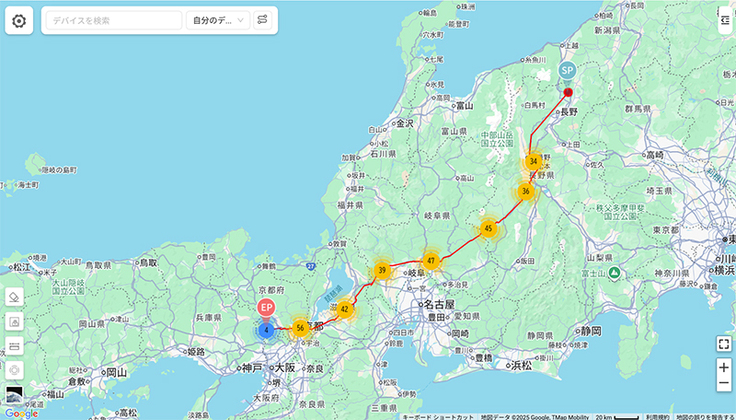Toggle fullscreen map view
Screen dimensions: 736x420
click(x=723, y=343)
